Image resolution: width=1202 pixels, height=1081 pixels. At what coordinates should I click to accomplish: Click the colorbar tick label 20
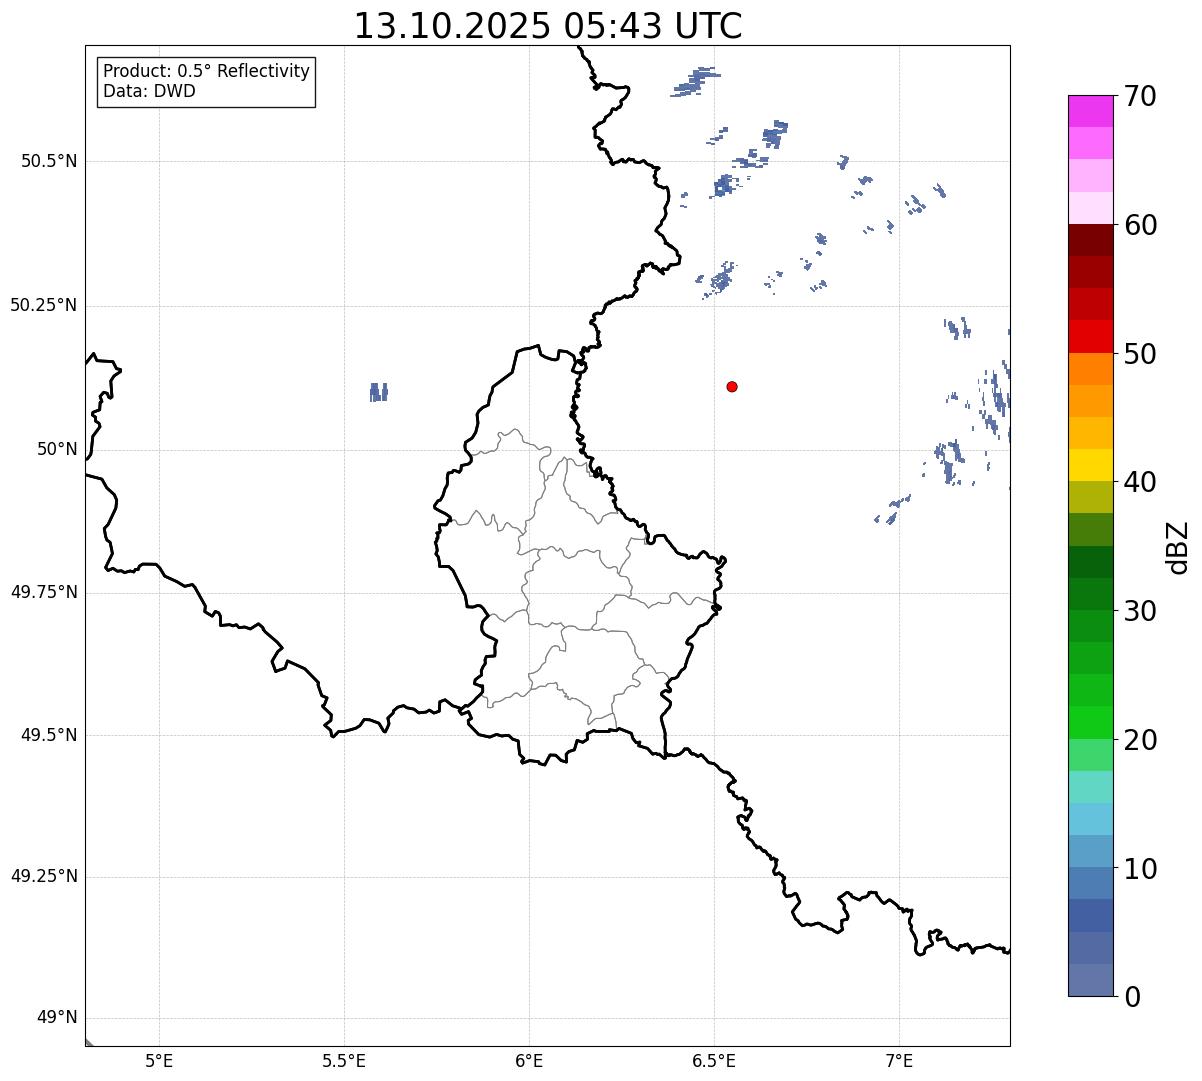pyautogui.click(x=1140, y=740)
